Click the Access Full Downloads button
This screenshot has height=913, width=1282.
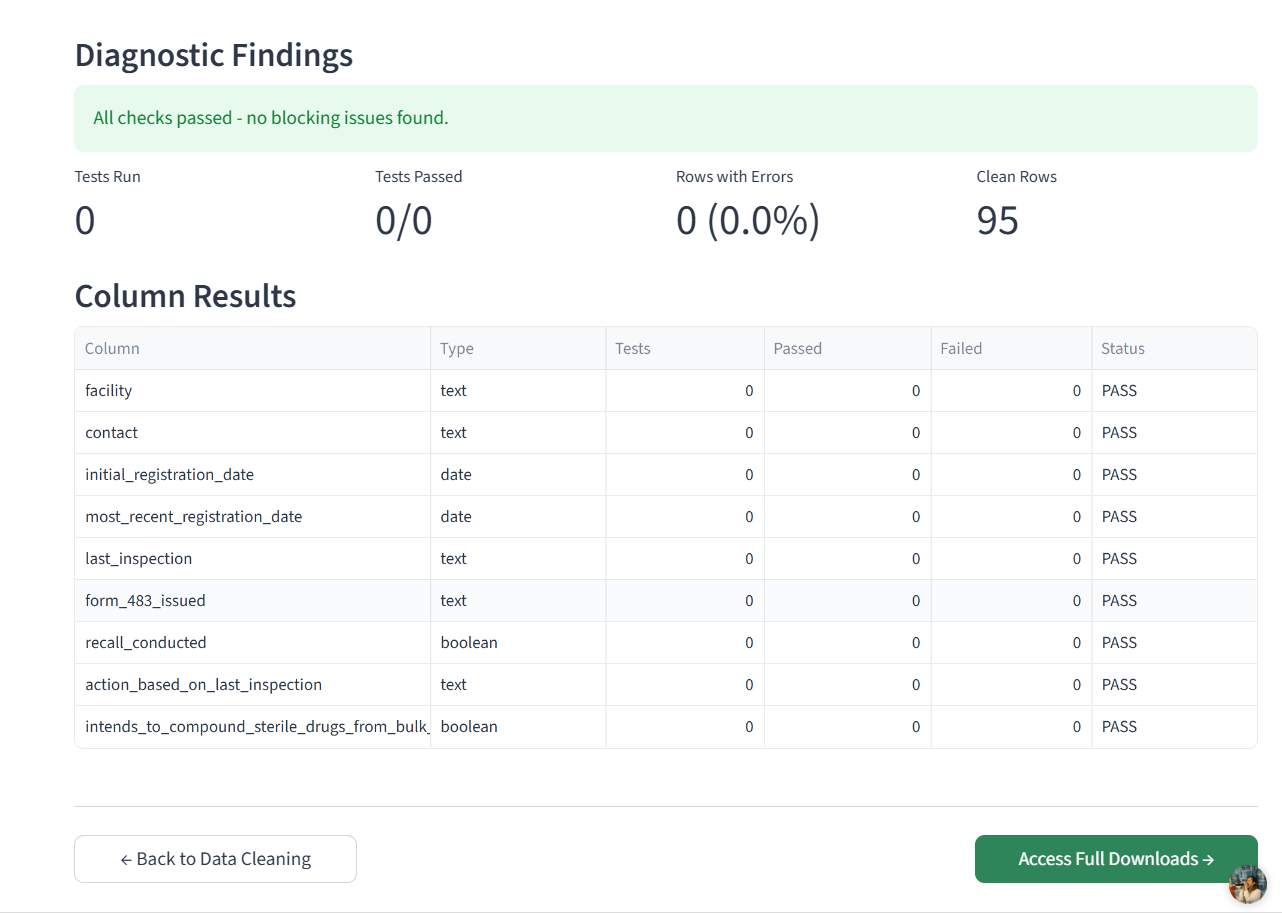1115,858
